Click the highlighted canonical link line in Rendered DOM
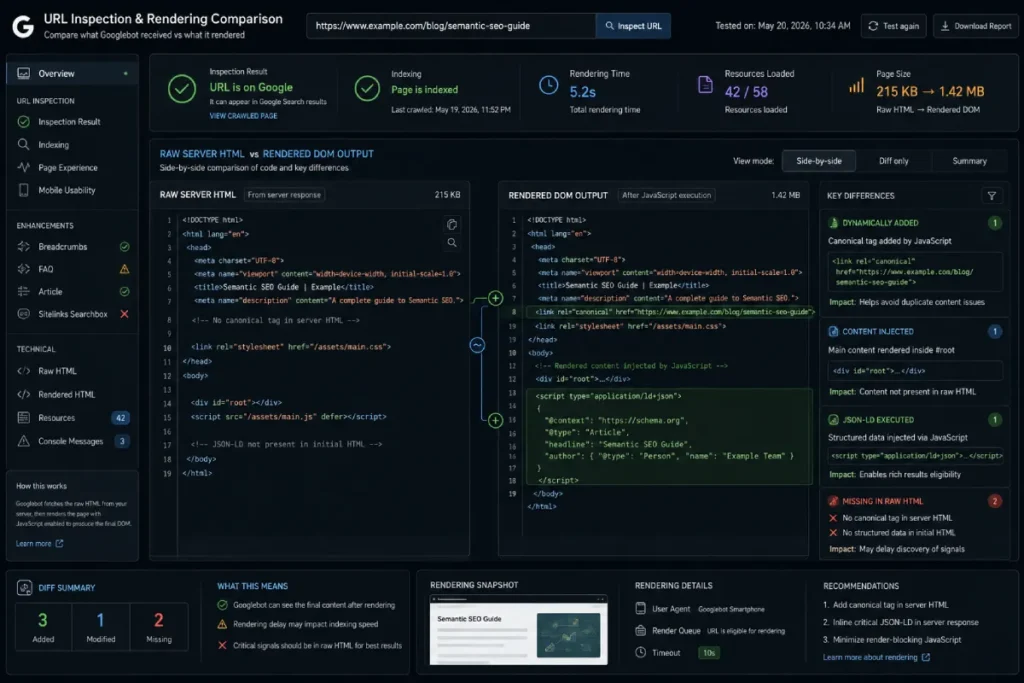The image size is (1024, 683). (x=670, y=312)
